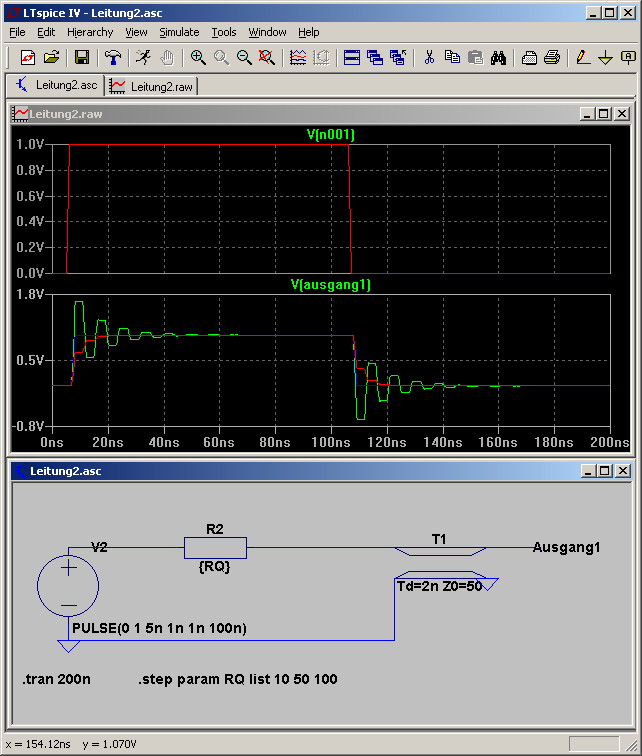Viewport: 642px width, 756px height.
Task: Maximize the Leitung2.raw plot window
Action: [603, 114]
